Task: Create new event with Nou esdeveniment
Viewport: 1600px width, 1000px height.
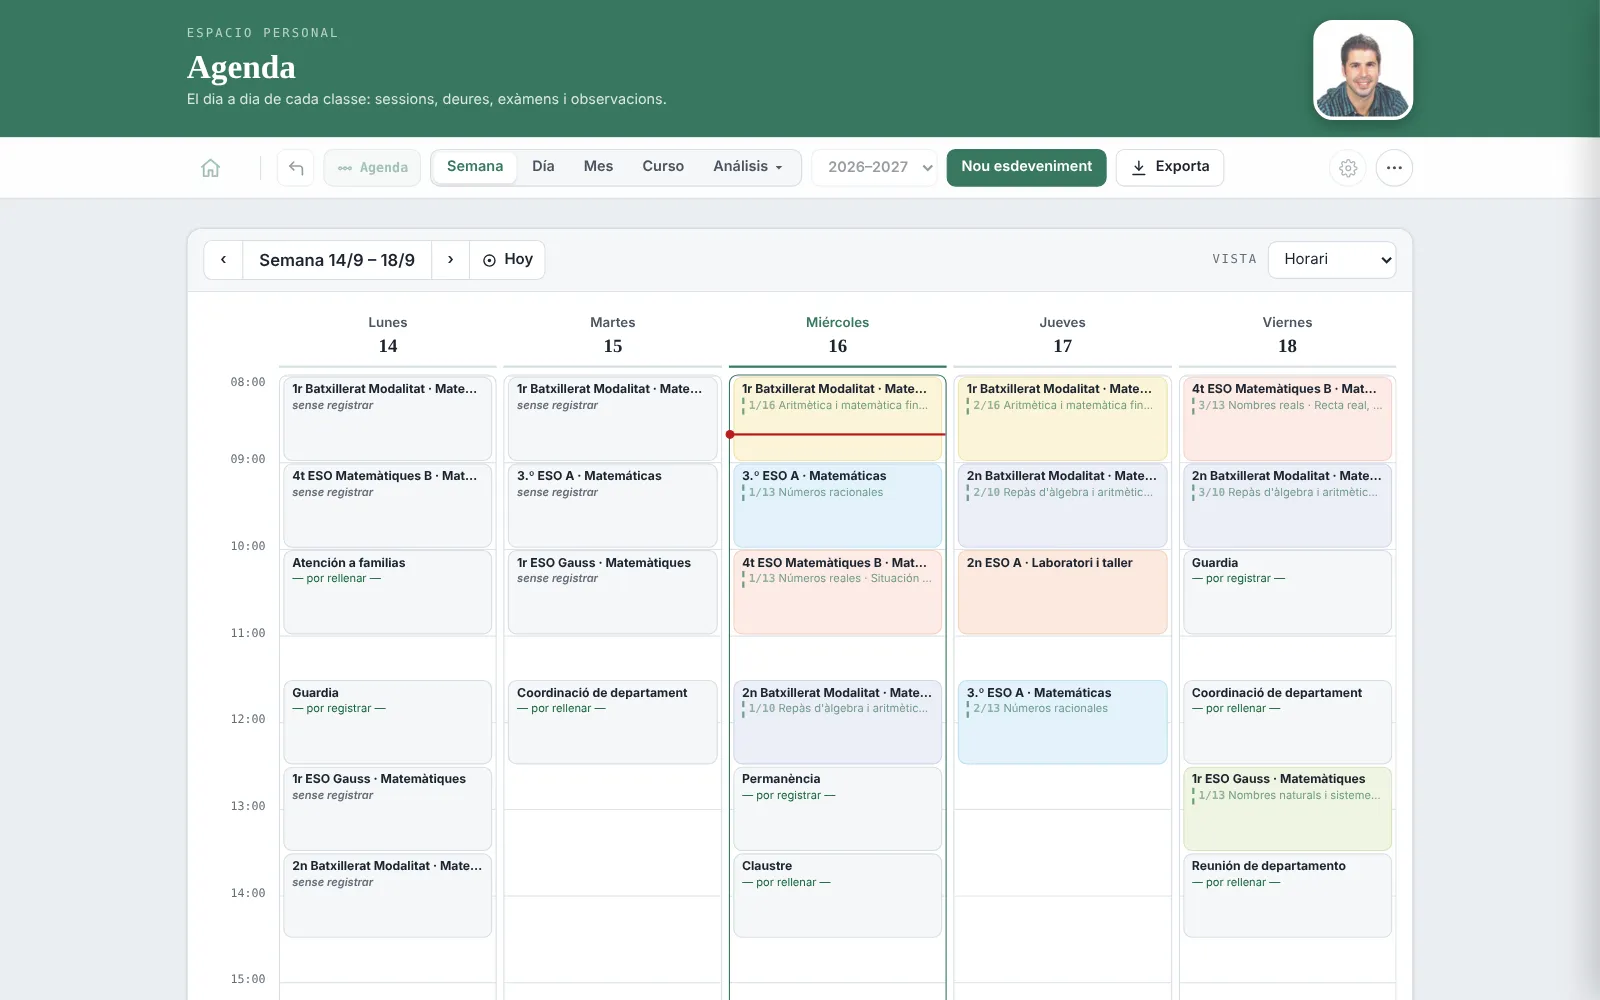Action: point(1026,167)
